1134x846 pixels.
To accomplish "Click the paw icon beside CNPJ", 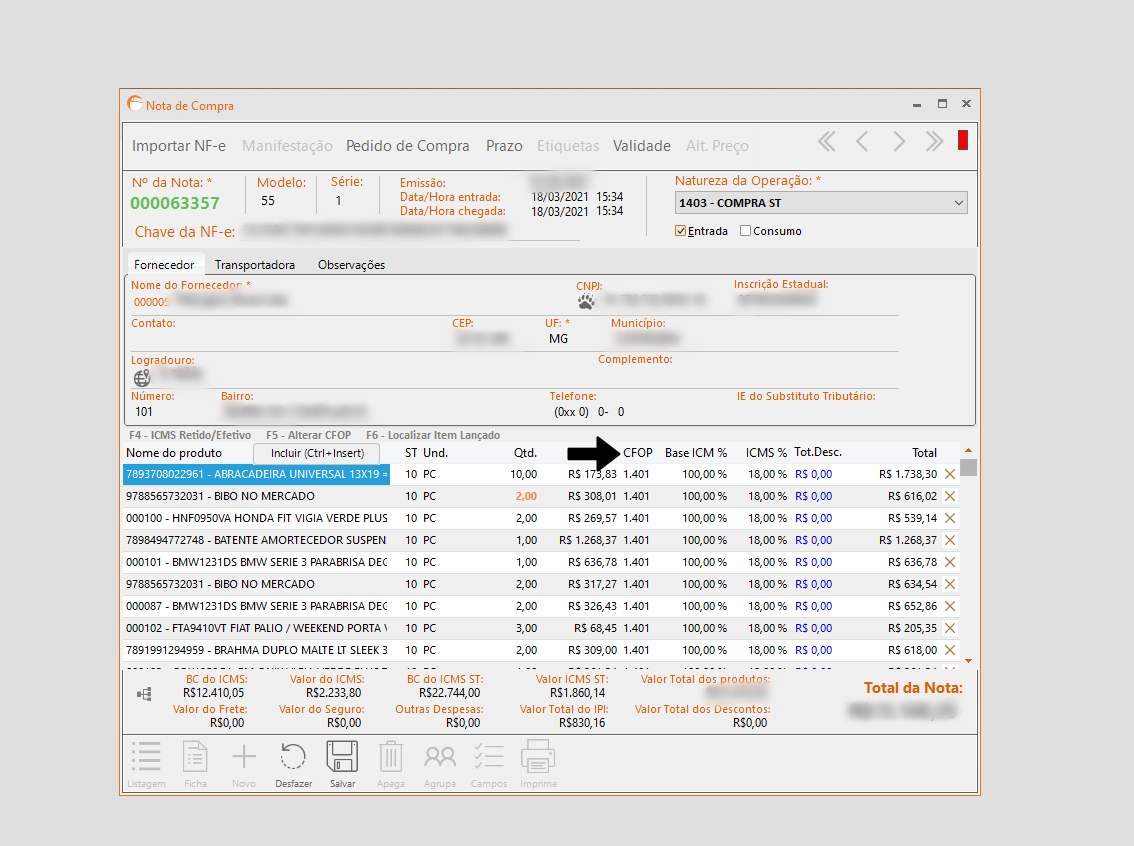I will tap(586, 300).
